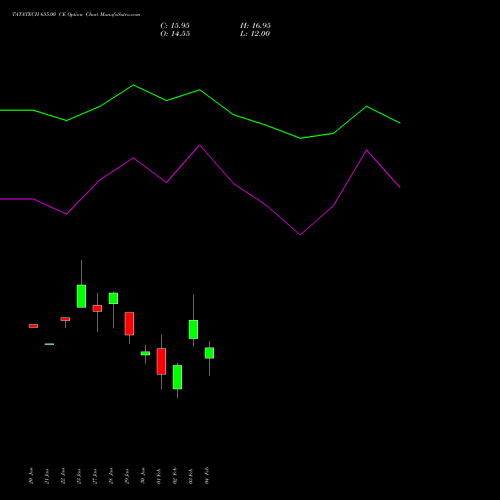This screenshot has height=500, width=500.
Task: Select the 21 Jan date label
Action: click(x=47, y=476)
